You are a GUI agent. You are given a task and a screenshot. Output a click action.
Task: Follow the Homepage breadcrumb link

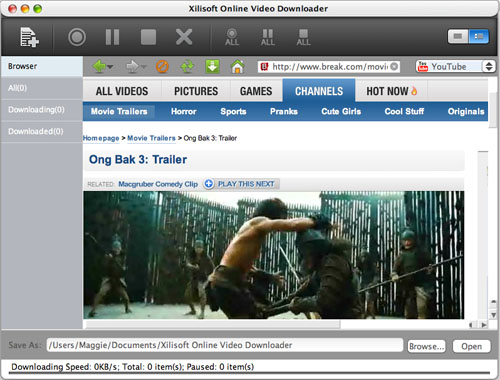[x=101, y=138]
